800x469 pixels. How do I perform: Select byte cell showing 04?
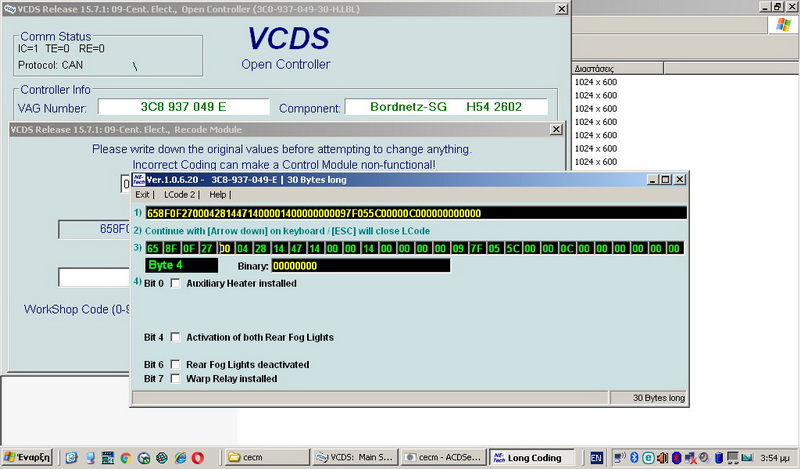(x=243, y=249)
